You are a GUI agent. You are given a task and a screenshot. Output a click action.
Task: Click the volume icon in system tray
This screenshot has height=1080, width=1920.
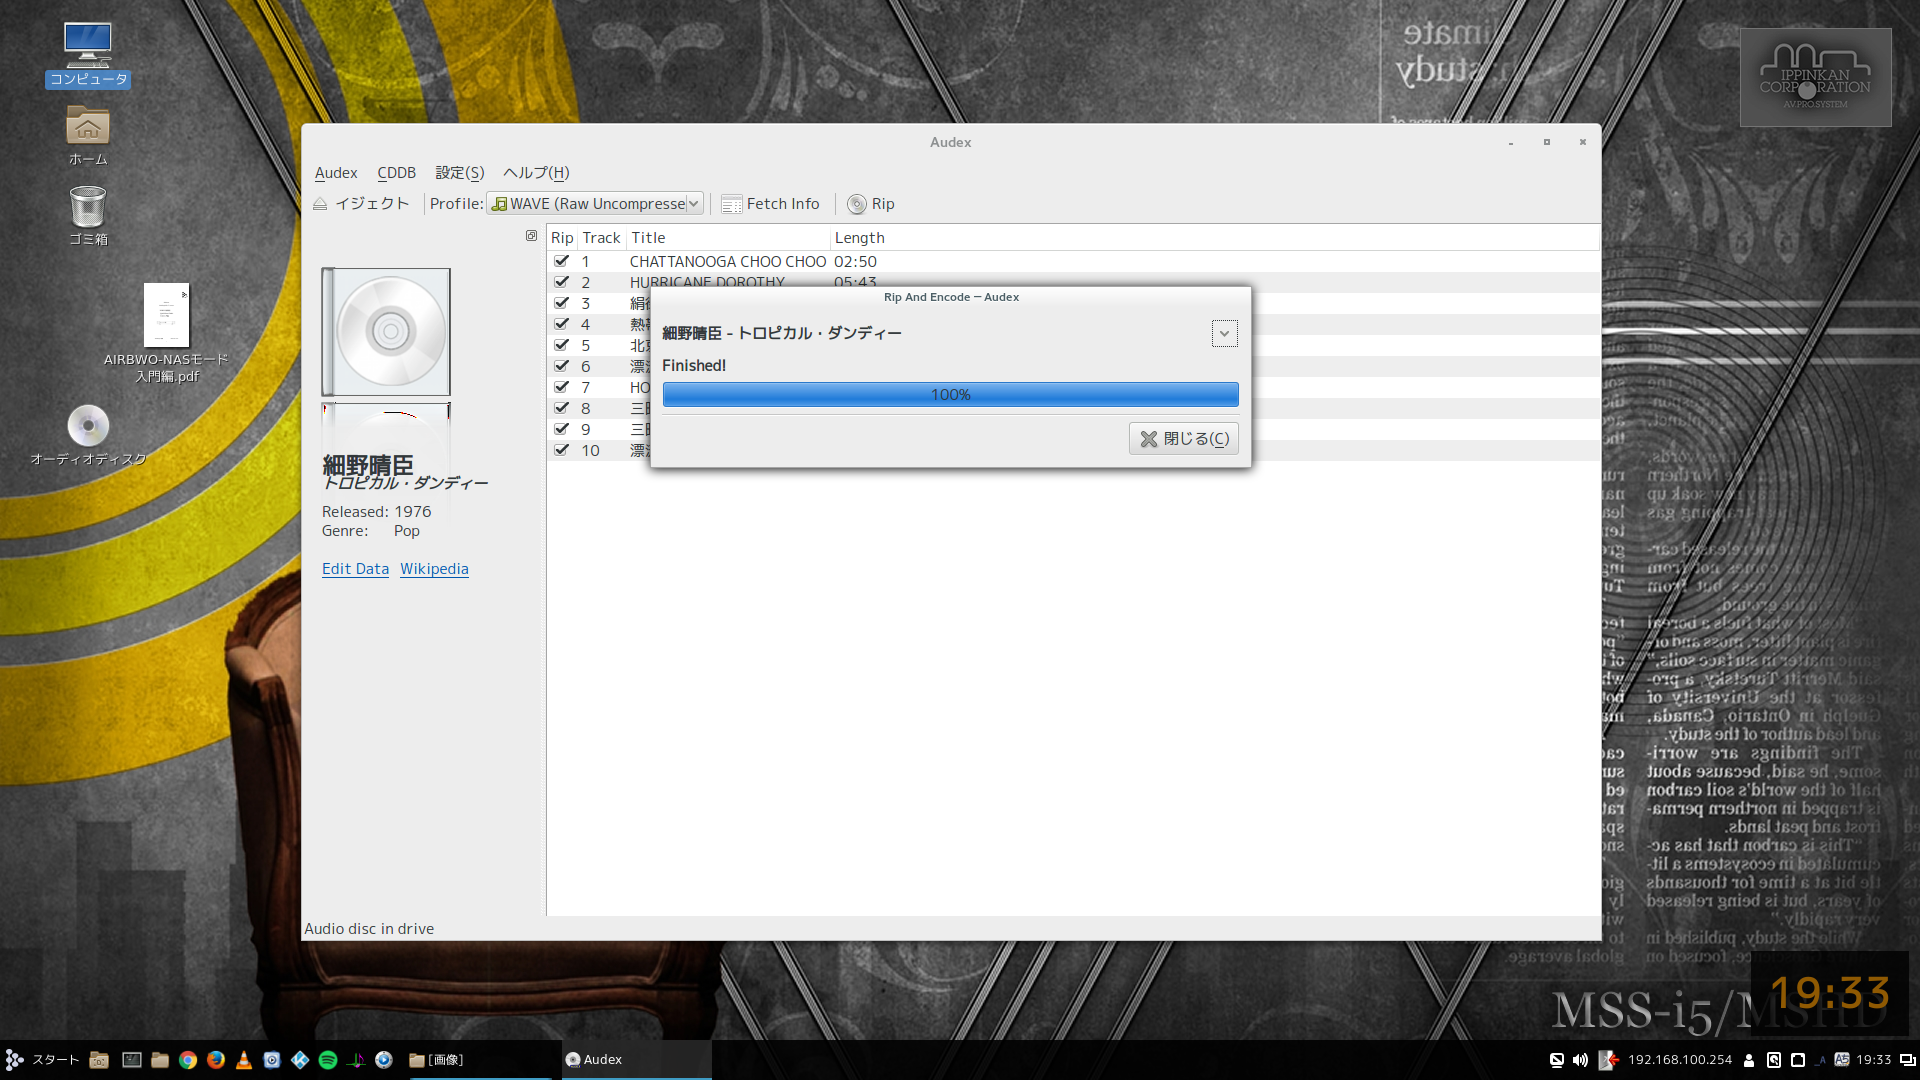[1580, 1060]
